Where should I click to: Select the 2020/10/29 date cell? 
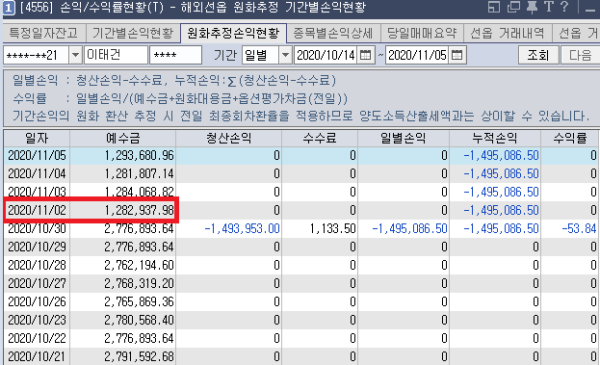pos(37,247)
